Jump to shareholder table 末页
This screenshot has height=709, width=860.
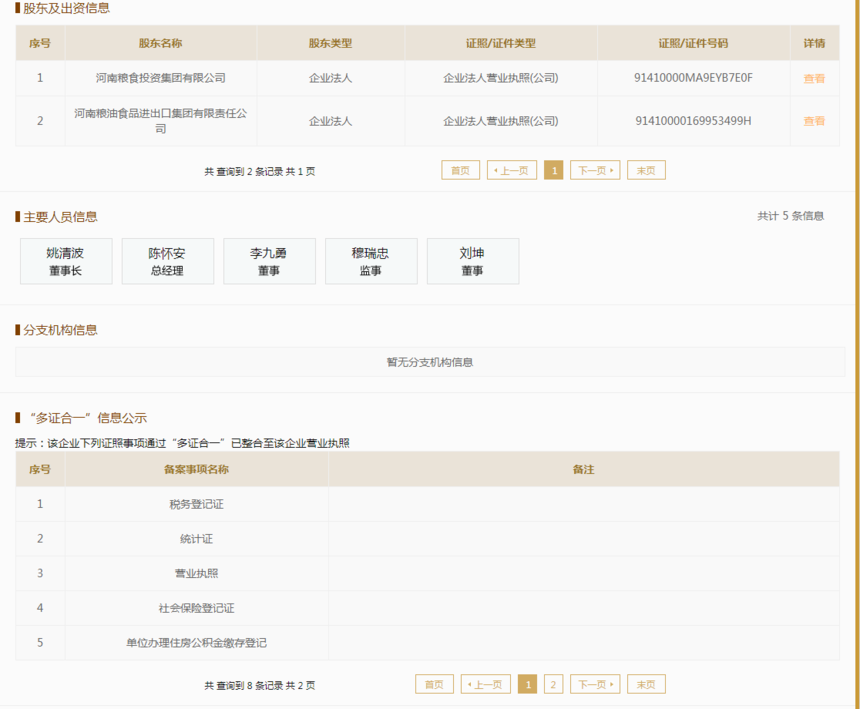point(646,170)
